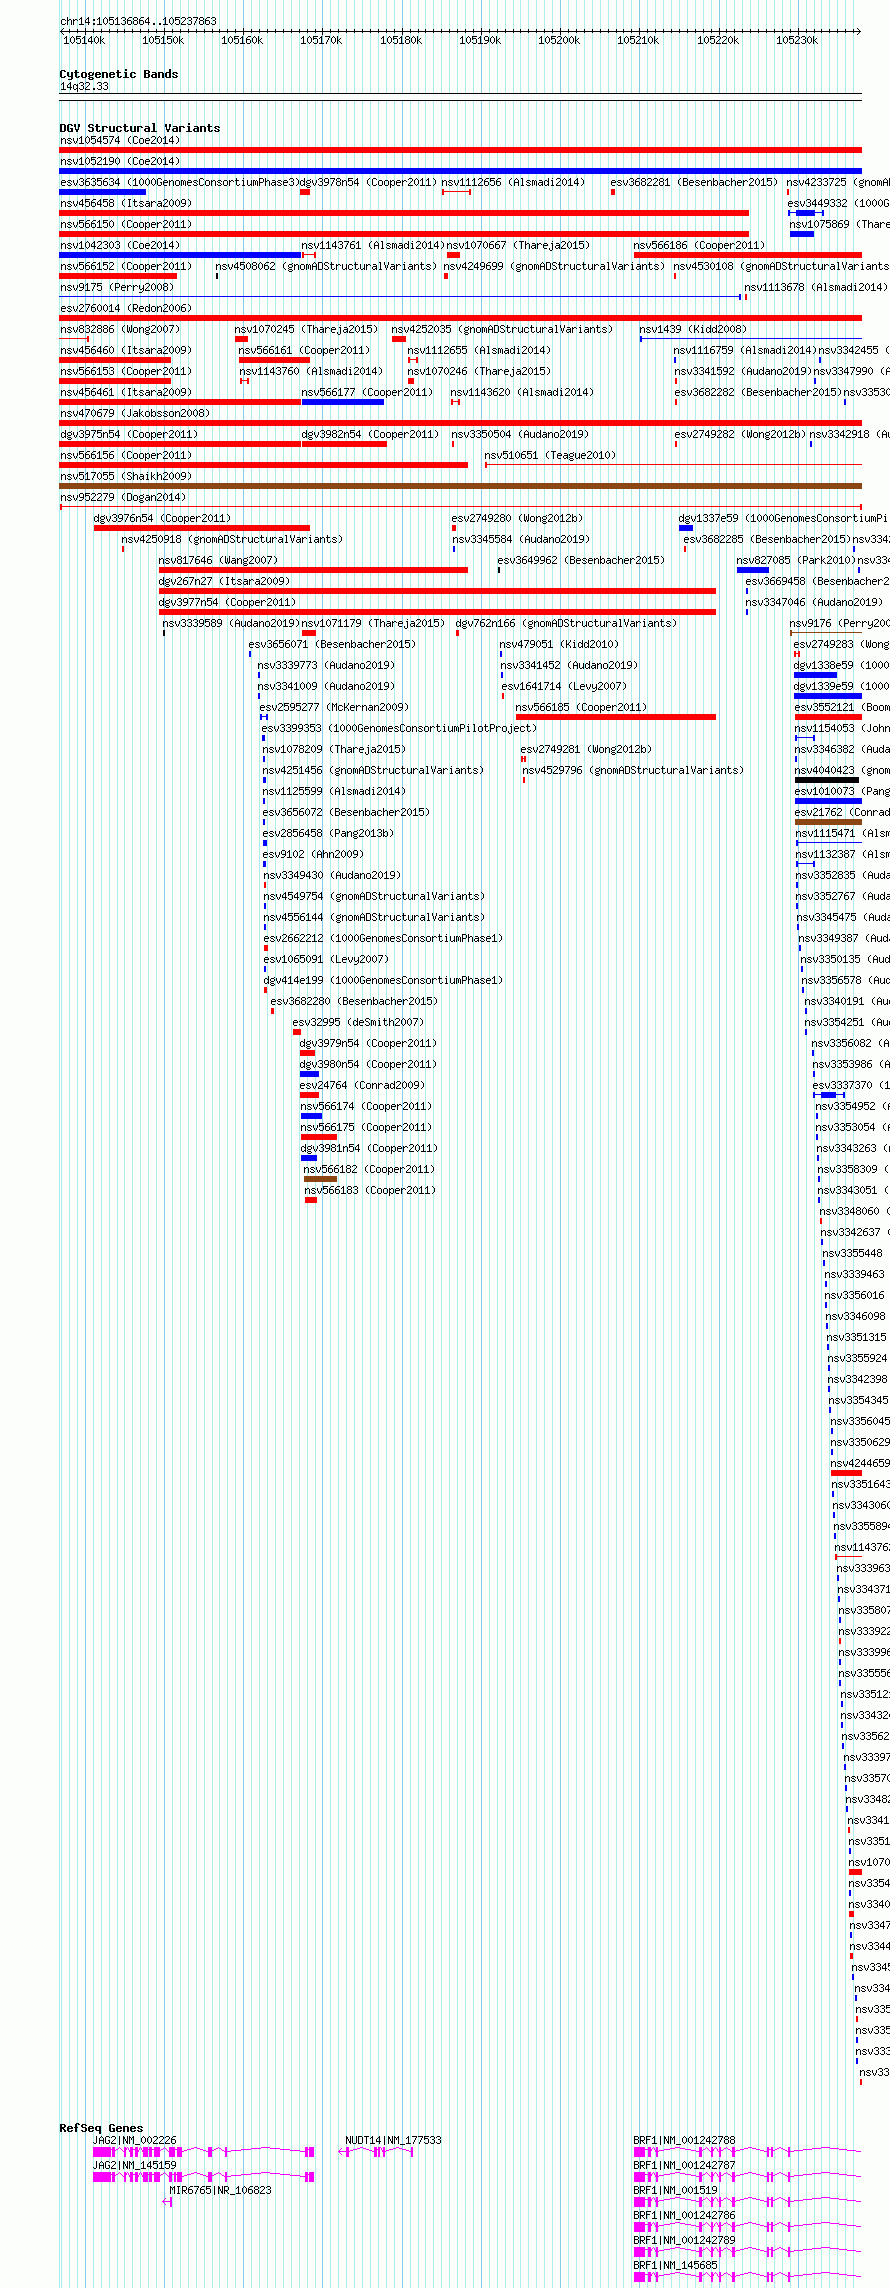Select esv24764 (Conrad2009) label
This screenshot has height=2288, width=890.
click(x=363, y=1085)
